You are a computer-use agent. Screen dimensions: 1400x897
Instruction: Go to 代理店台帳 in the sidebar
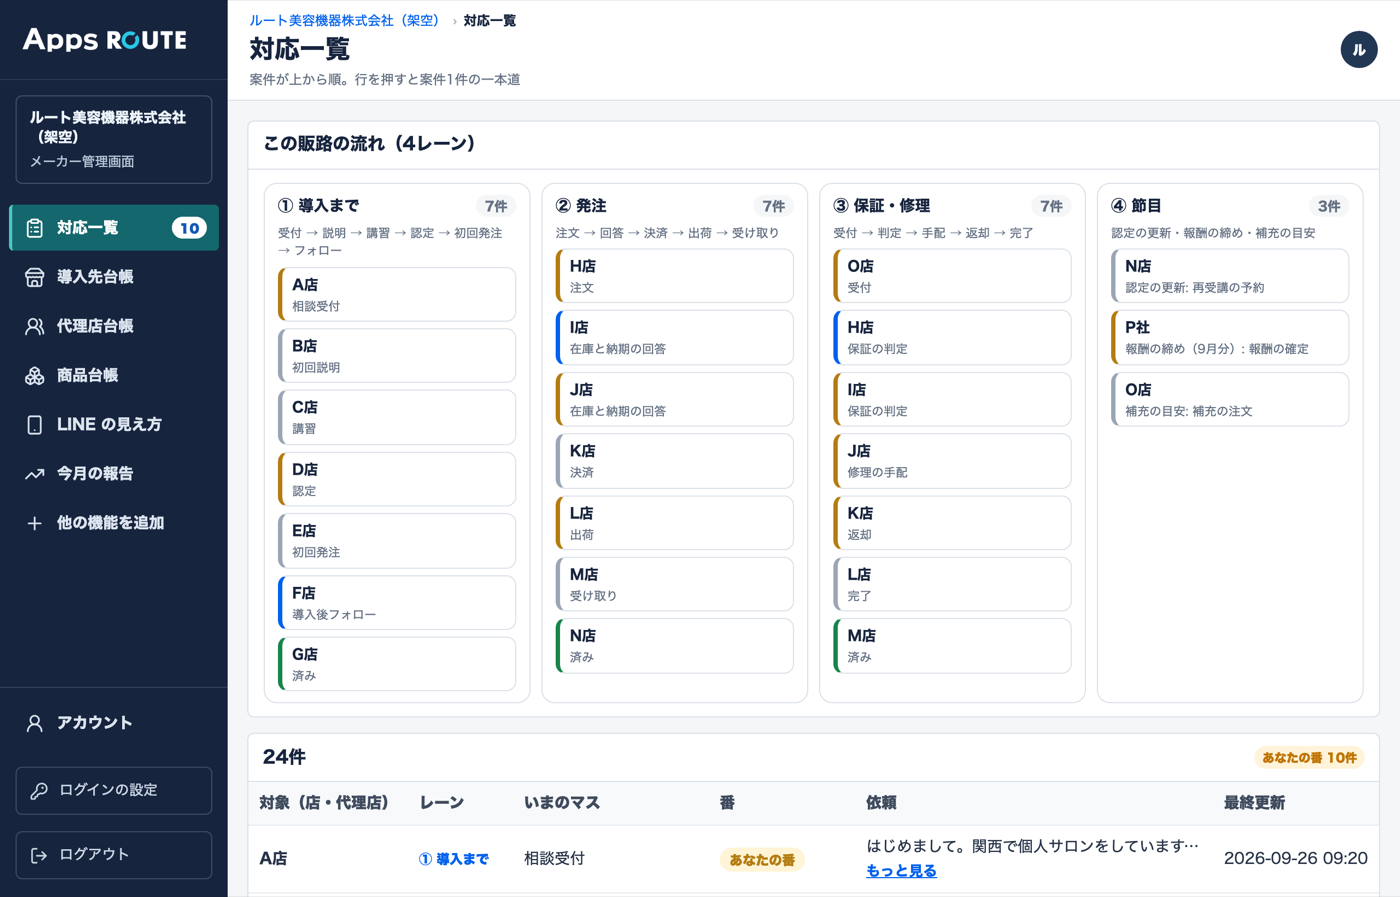coord(114,326)
